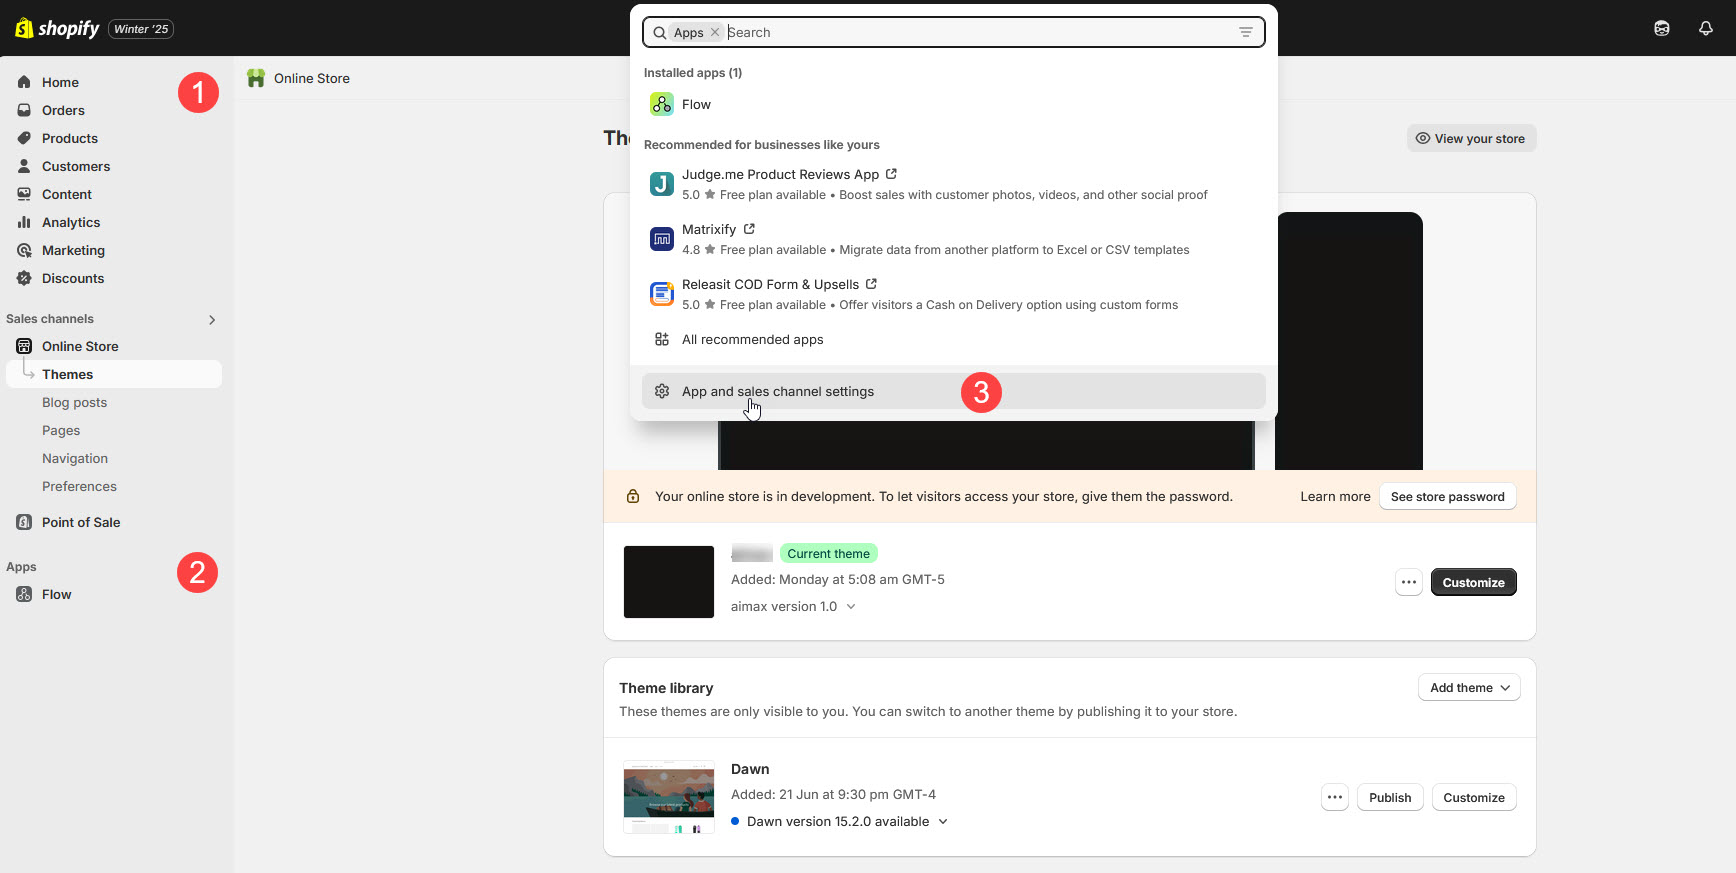Open the notifications bell icon
Viewport: 1736px width, 873px height.
1706,28
